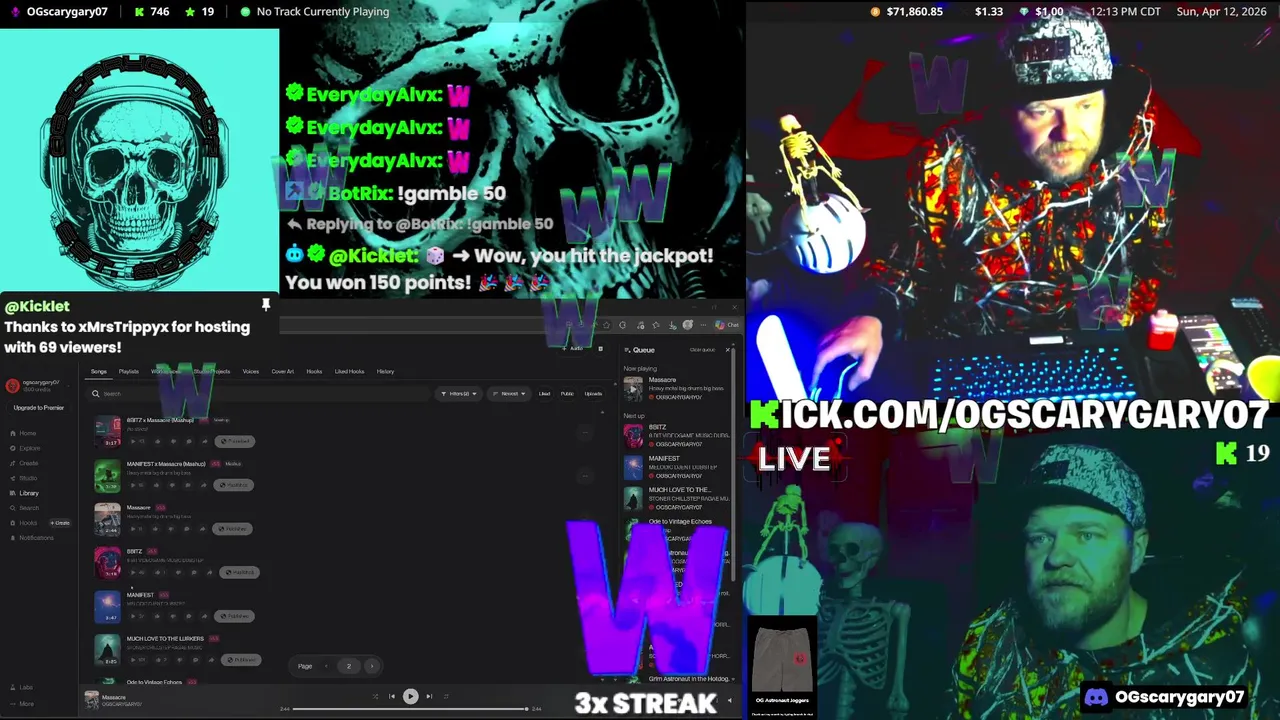The width and height of the screenshot is (1280, 720).
Task: Select MUCH LOVE TO THE... in the Queue
Action: (x=676, y=498)
